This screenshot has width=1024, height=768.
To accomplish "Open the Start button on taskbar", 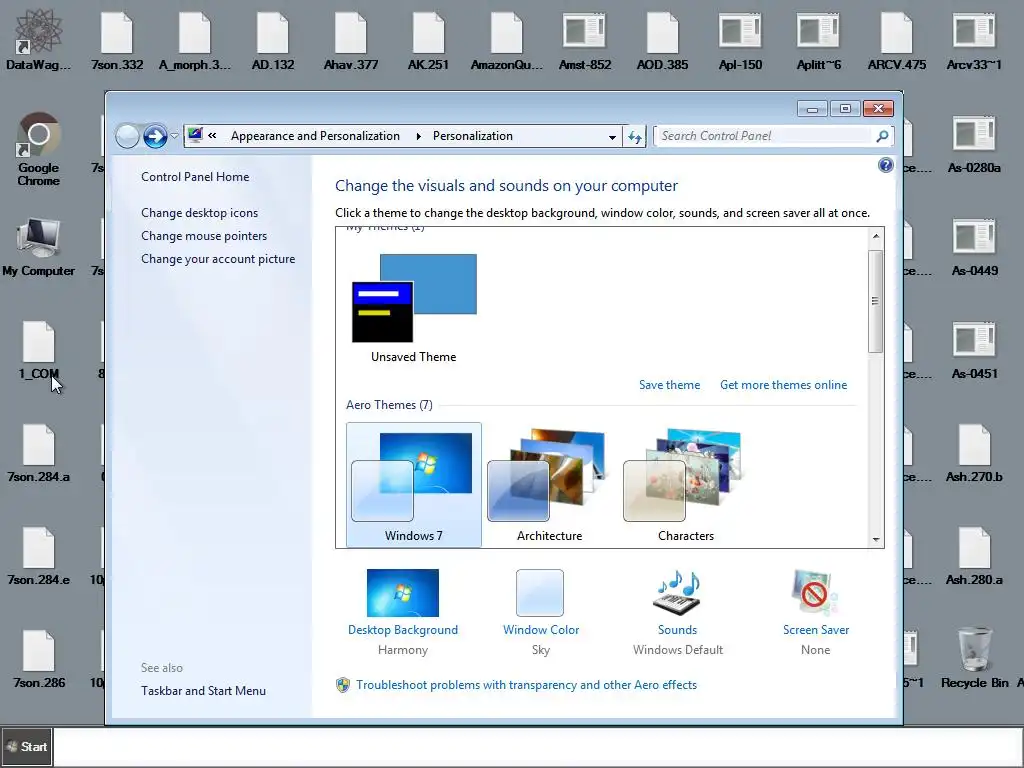I will pyautogui.click(x=27, y=746).
